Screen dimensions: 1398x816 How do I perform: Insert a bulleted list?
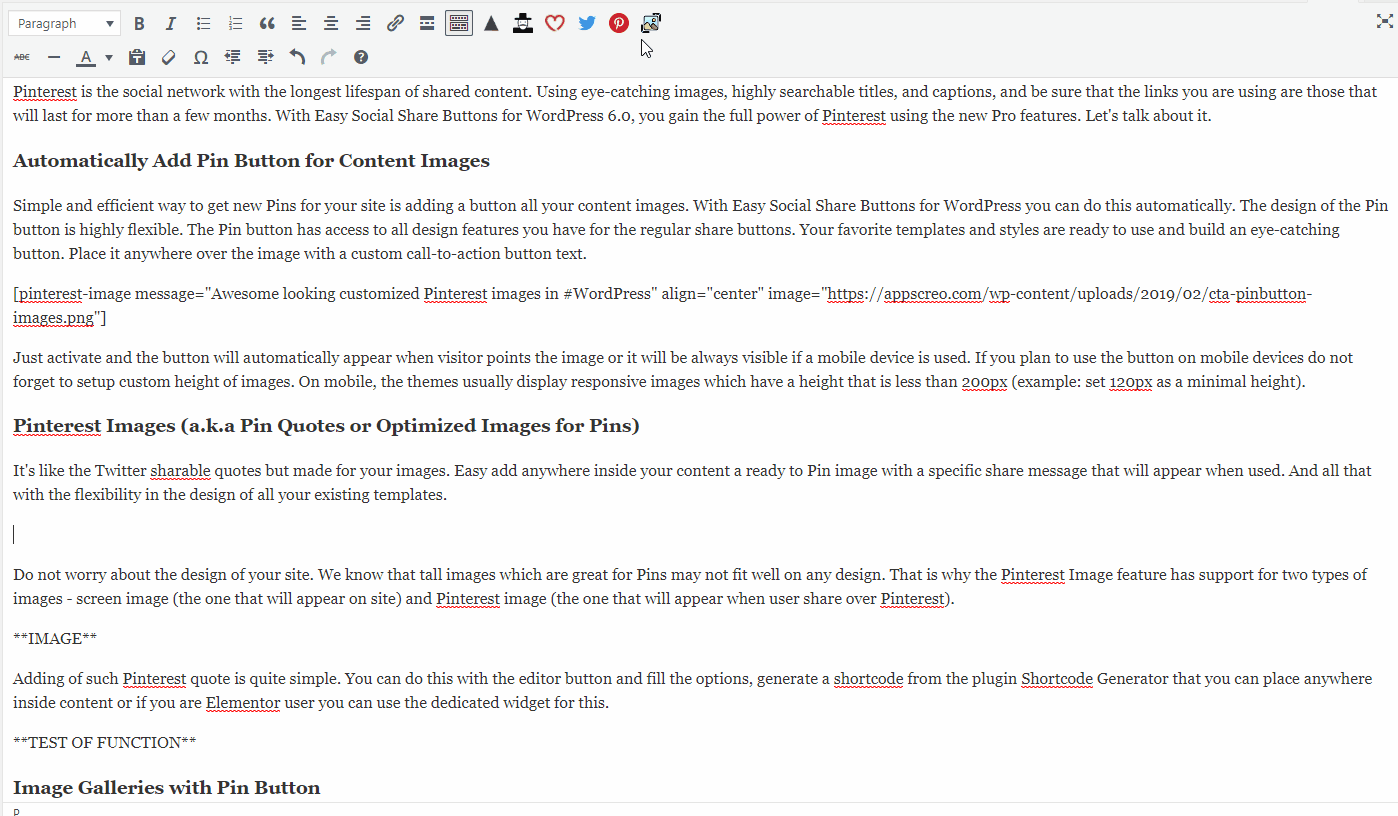203,23
